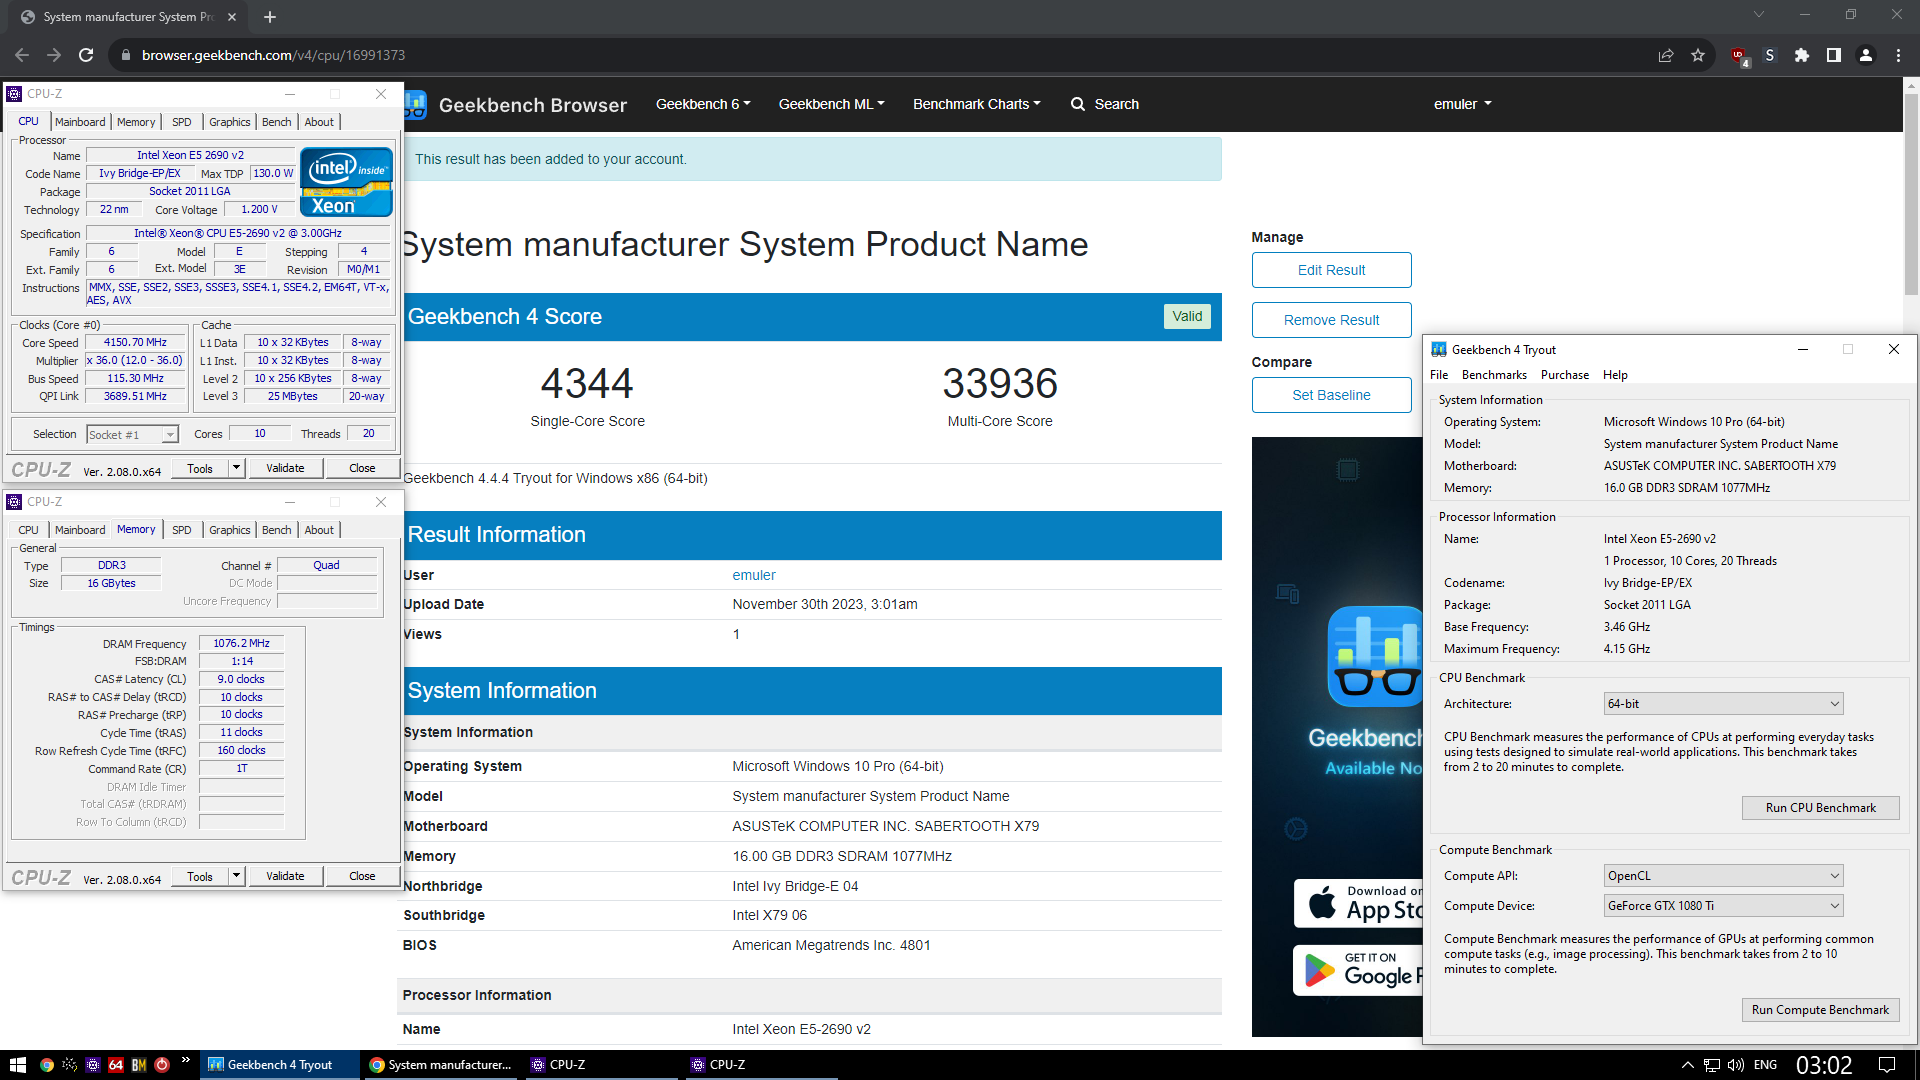
Task: Open the emuler account dropdown
Action: (x=1462, y=104)
